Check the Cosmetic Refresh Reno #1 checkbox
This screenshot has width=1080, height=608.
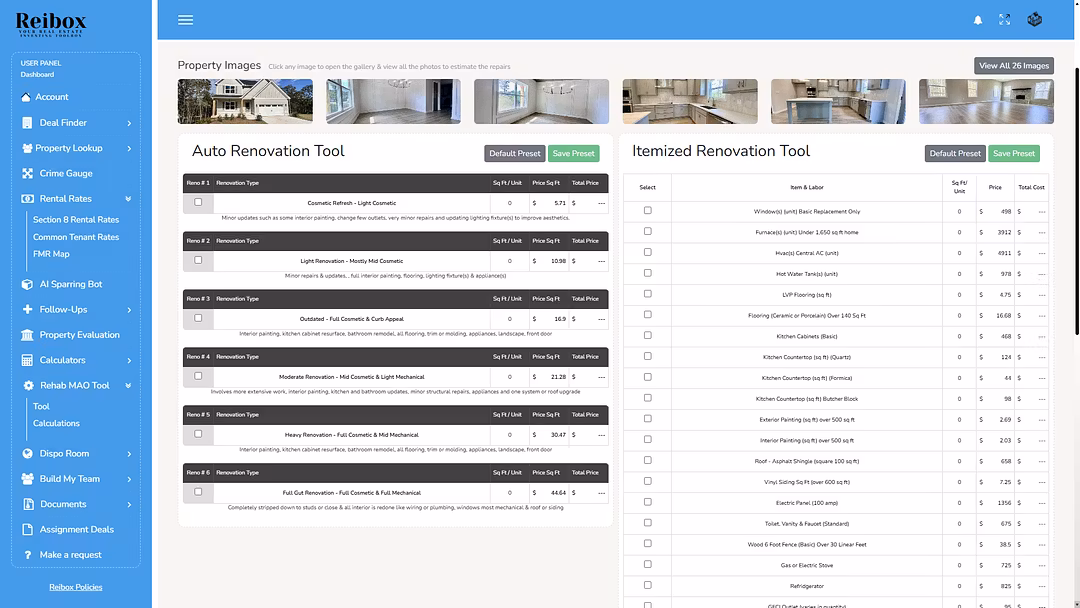tap(198, 202)
